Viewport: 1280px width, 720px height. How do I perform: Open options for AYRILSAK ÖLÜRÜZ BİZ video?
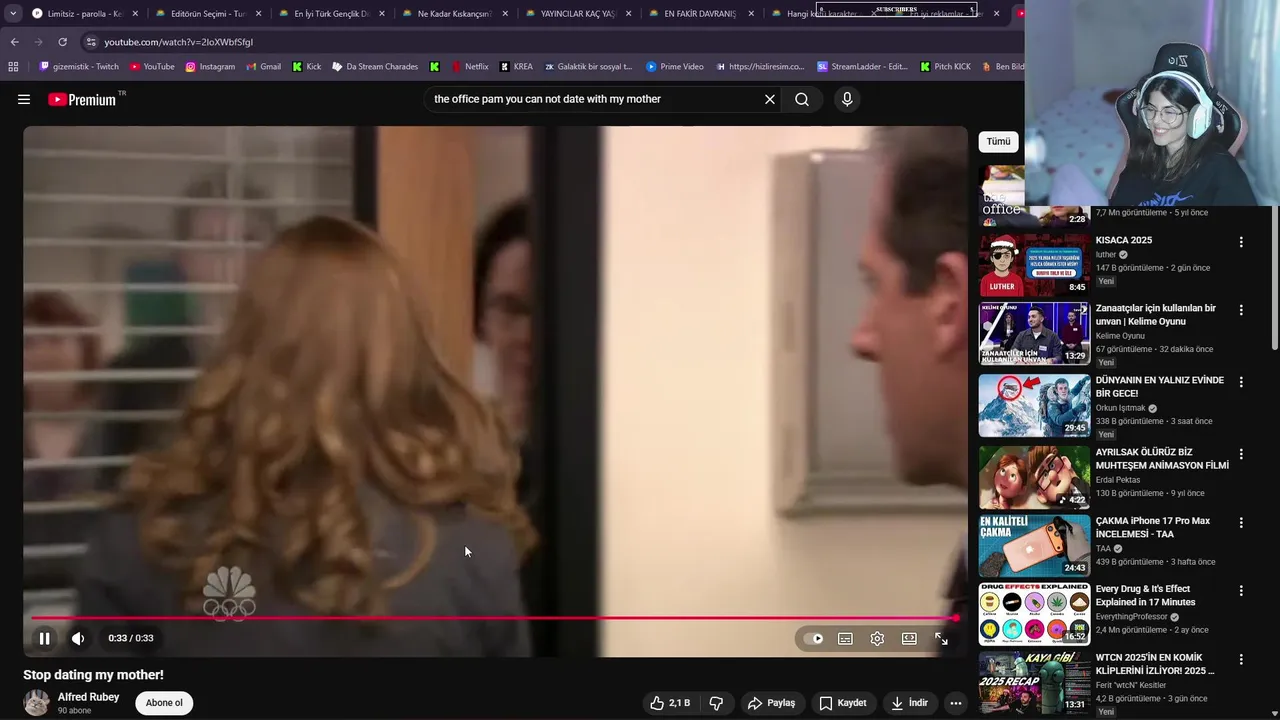click(x=1241, y=454)
